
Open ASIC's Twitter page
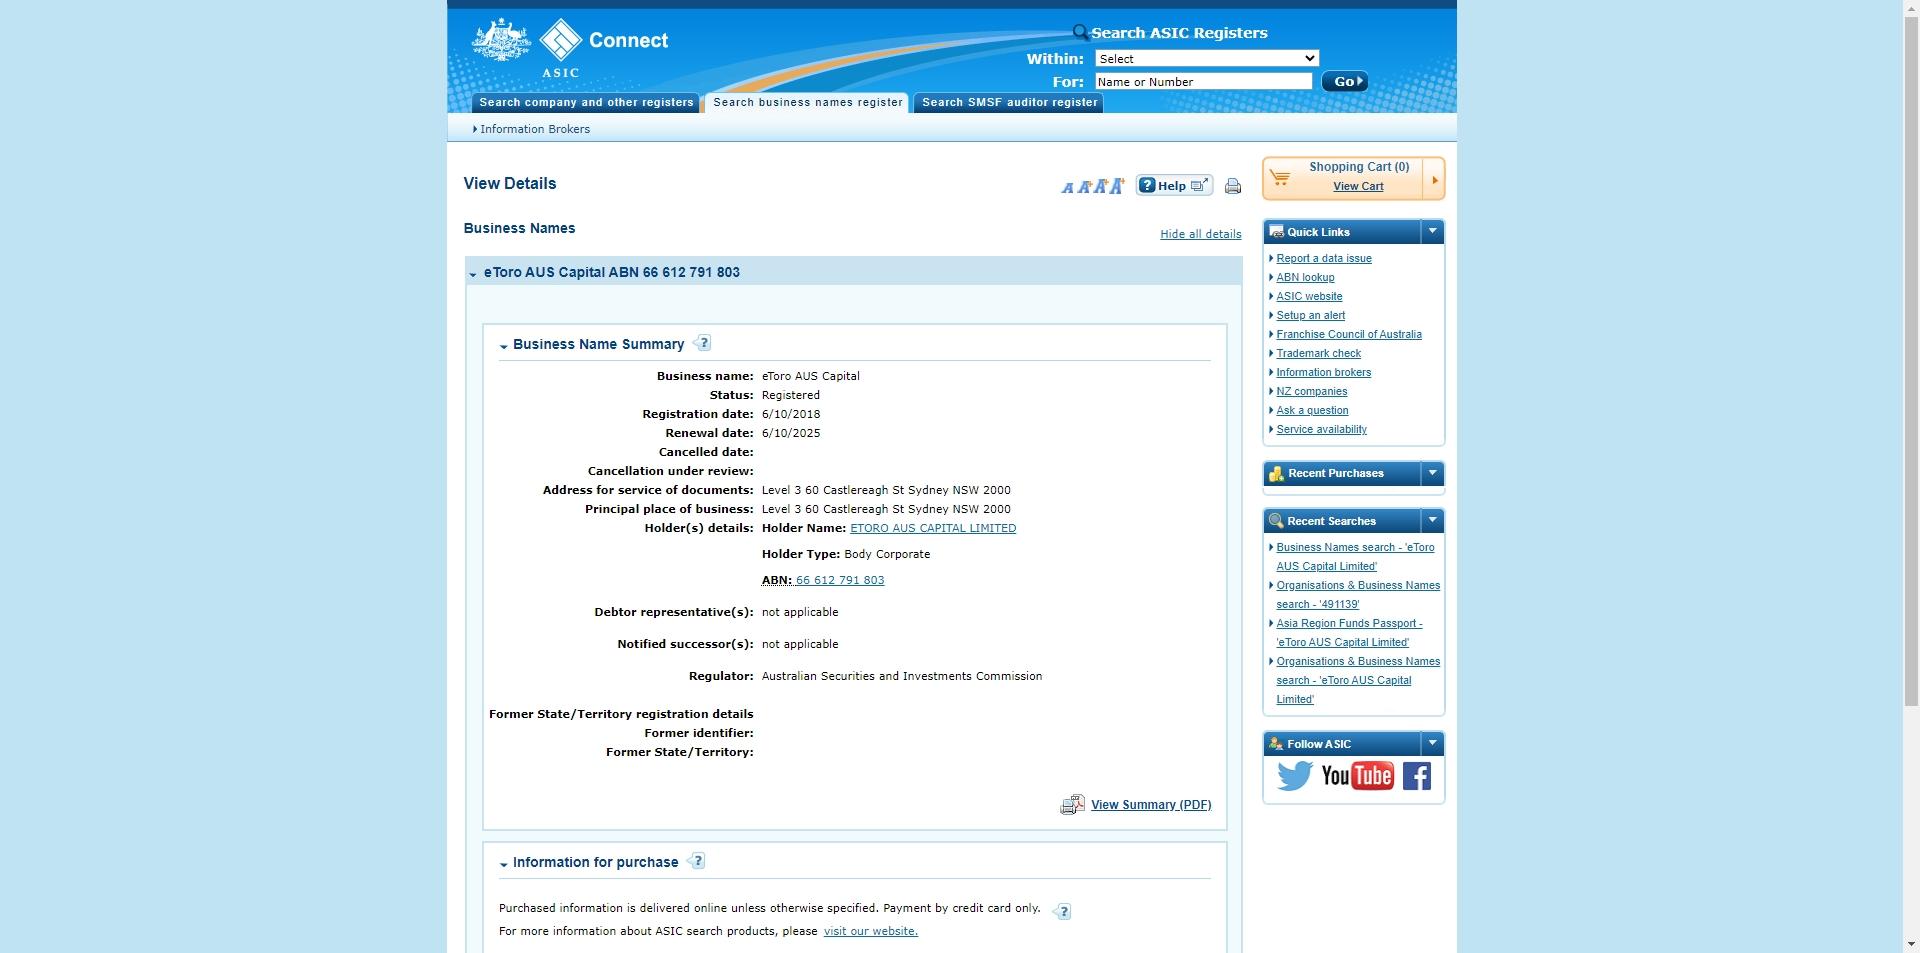click(x=1294, y=776)
